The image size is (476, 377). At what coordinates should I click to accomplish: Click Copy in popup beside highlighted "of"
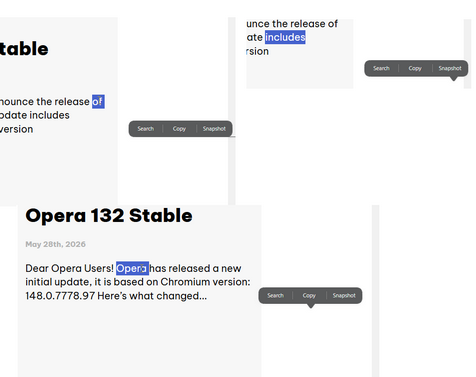(x=179, y=129)
